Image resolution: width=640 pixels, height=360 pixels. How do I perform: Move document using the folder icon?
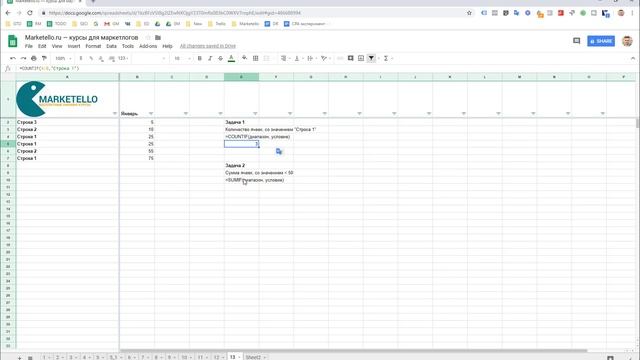pyautogui.click(x=158, y=38)
